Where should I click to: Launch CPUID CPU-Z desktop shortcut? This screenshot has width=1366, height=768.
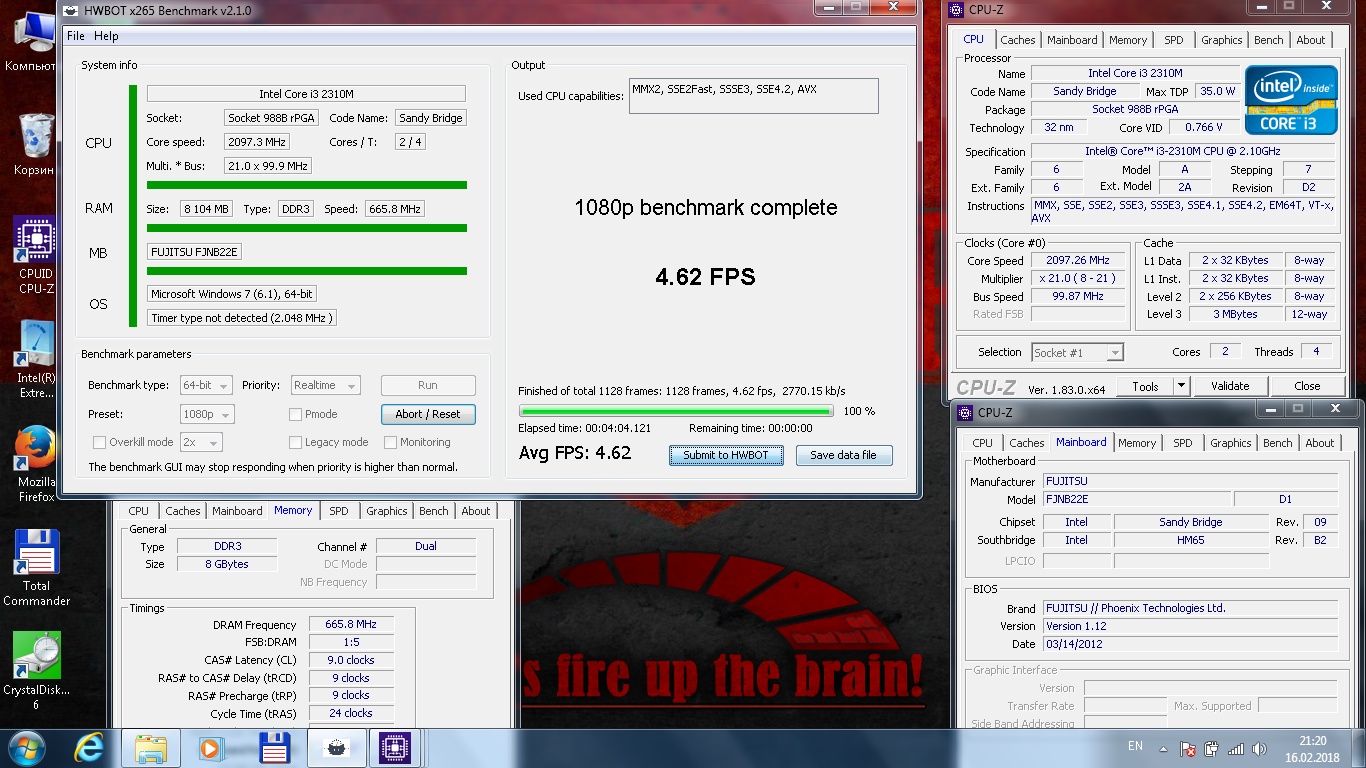(x=36, y=255)
